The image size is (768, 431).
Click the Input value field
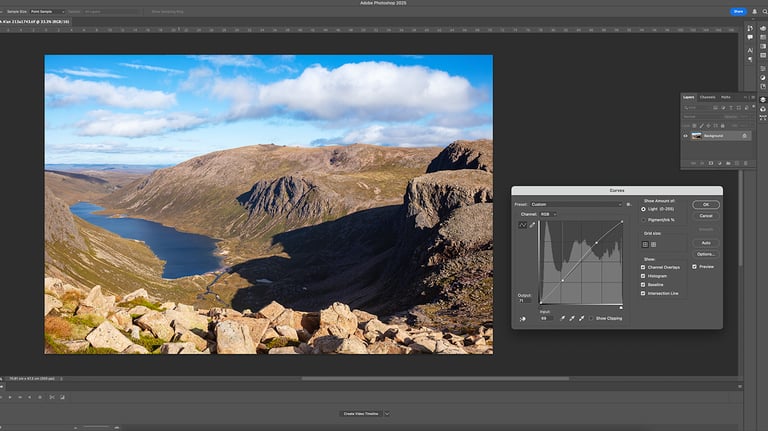tap(547, 318)
